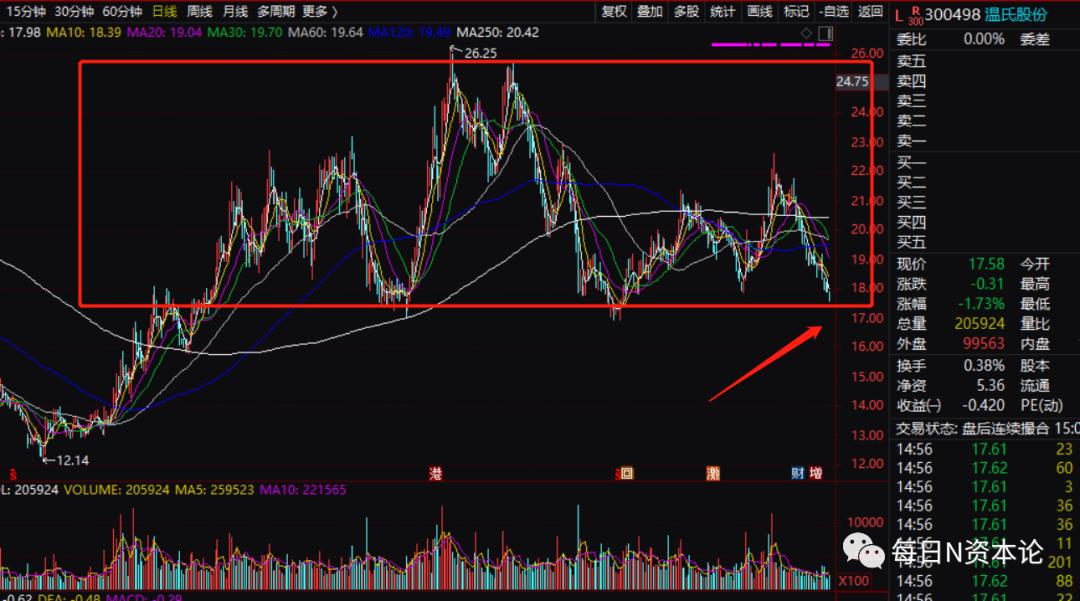Screen dimensions: 1080x601
Task: Activate the 画线 drawing tool
Action: [760, 12]
